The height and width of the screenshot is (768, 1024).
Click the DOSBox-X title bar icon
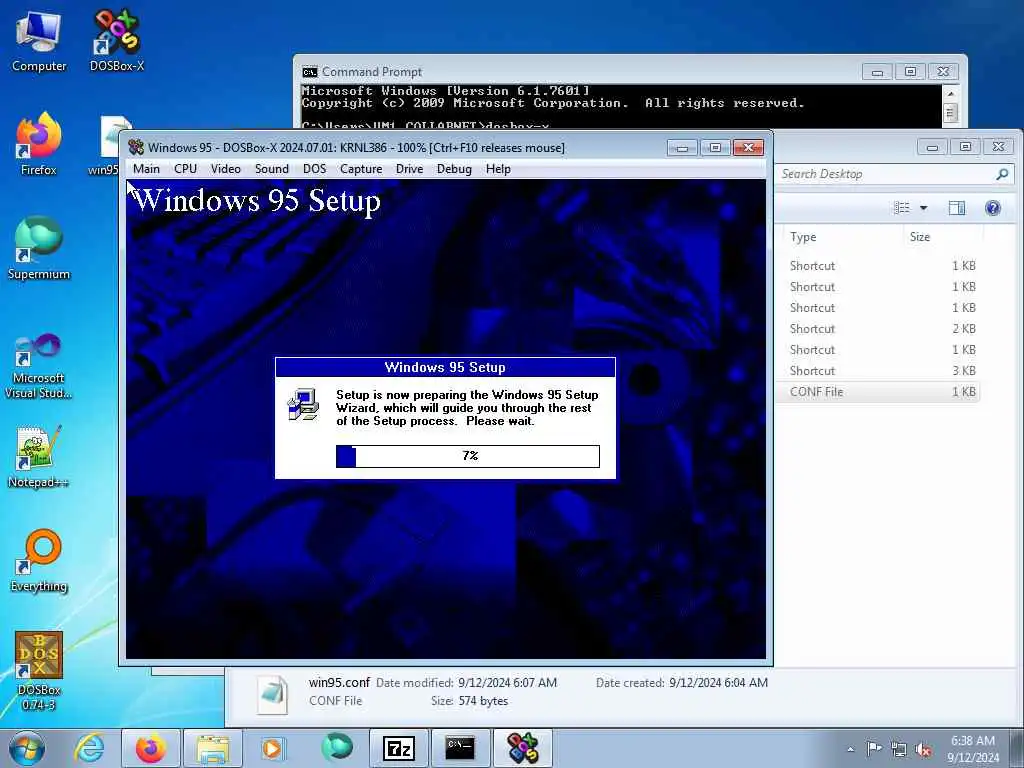[136, 148]
